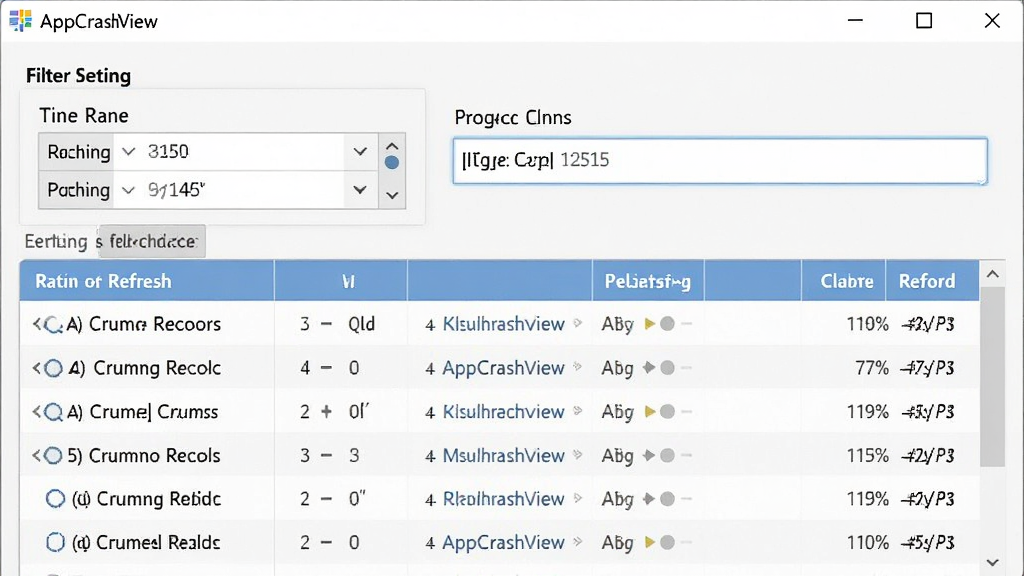
Task: Click the table vertical scrollbar thumb
Action: [993, 377]
